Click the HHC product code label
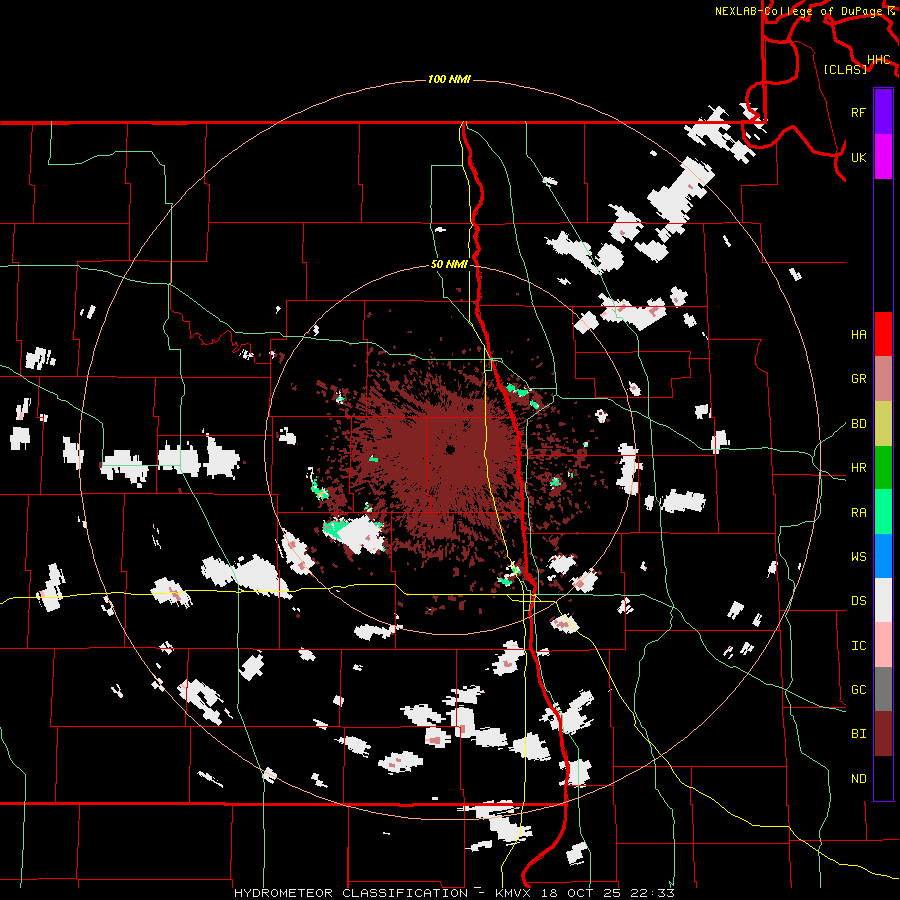This screenshot has height=900, width=900. pyautogui.click(x=878, y=60)
